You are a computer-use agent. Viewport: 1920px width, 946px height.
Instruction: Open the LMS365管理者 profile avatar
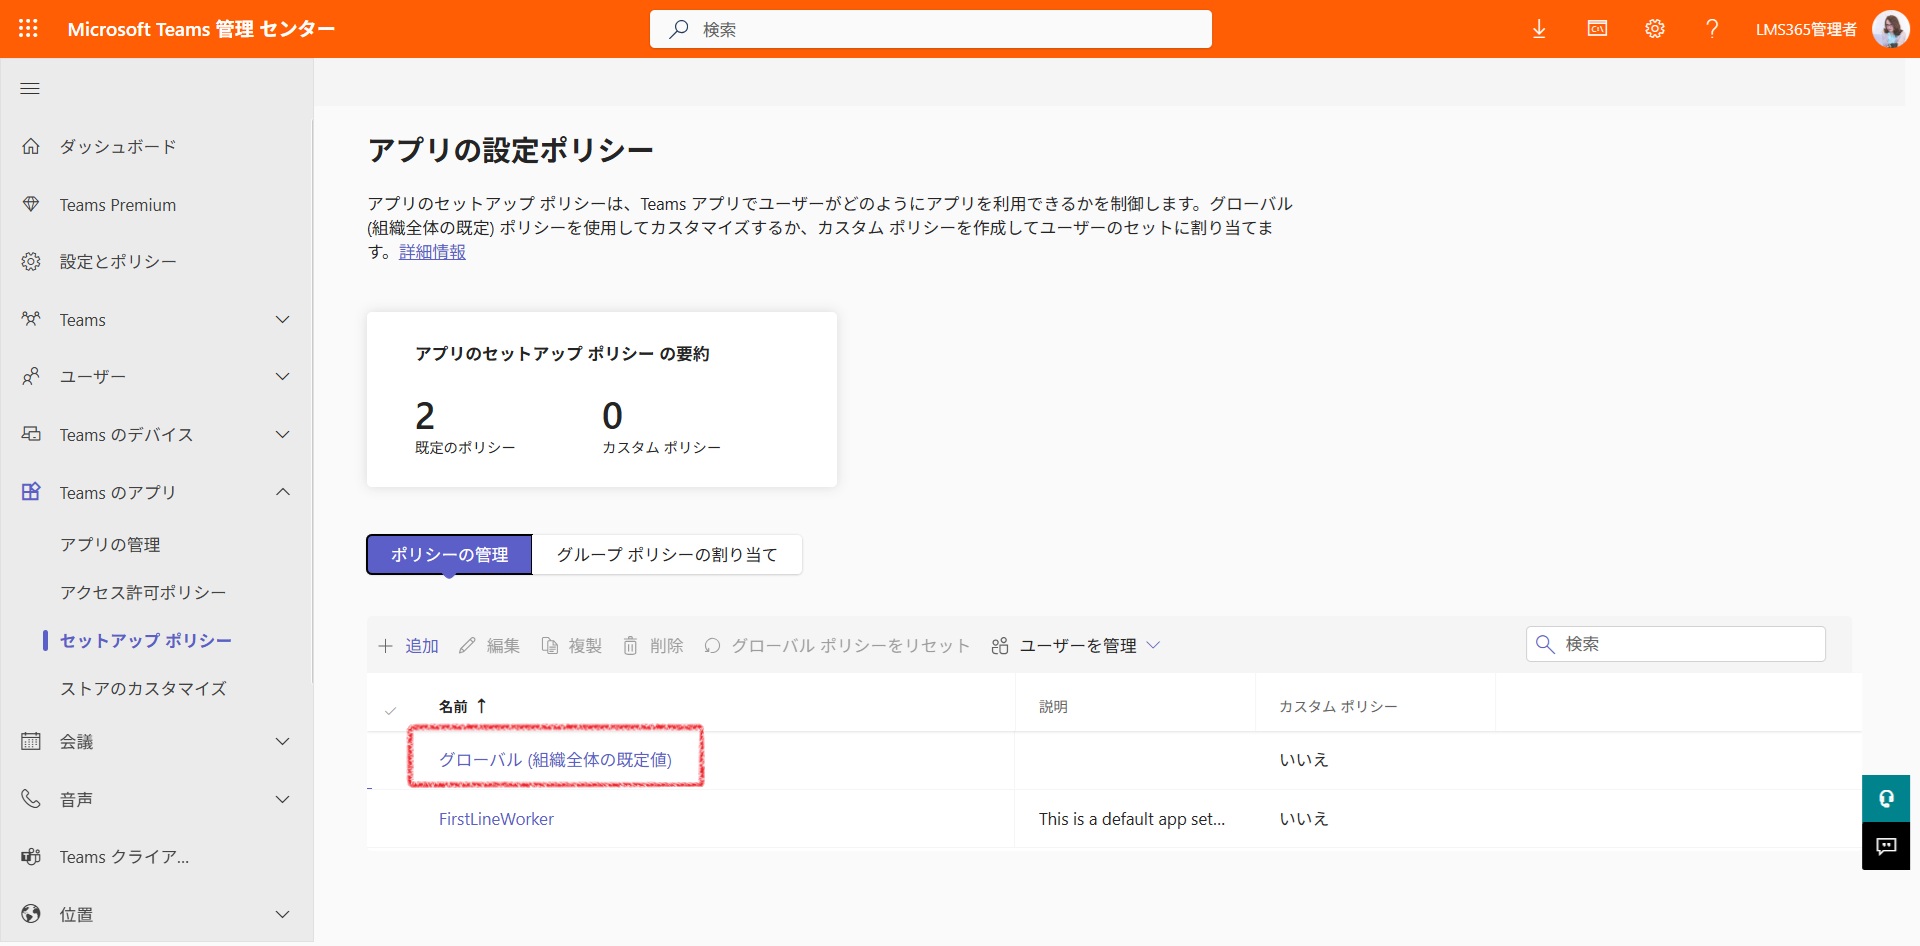(1890, 29)
